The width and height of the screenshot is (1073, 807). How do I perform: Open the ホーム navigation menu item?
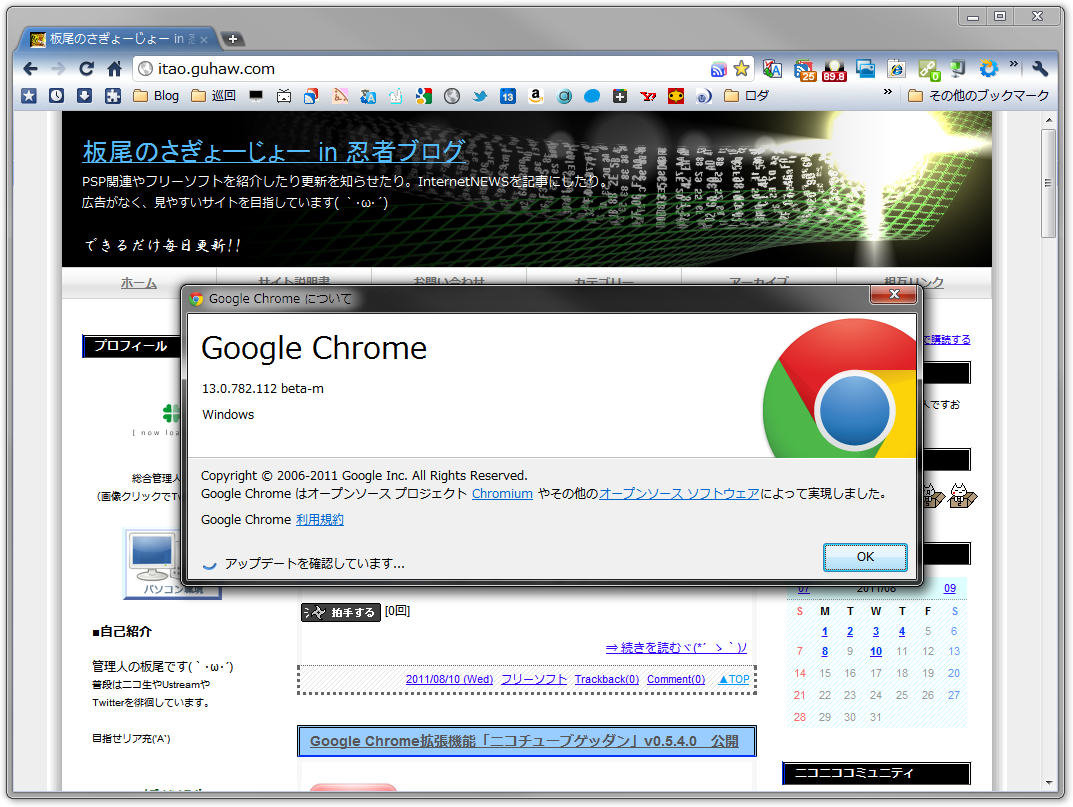pyautogui.click(x=139, y=283)
